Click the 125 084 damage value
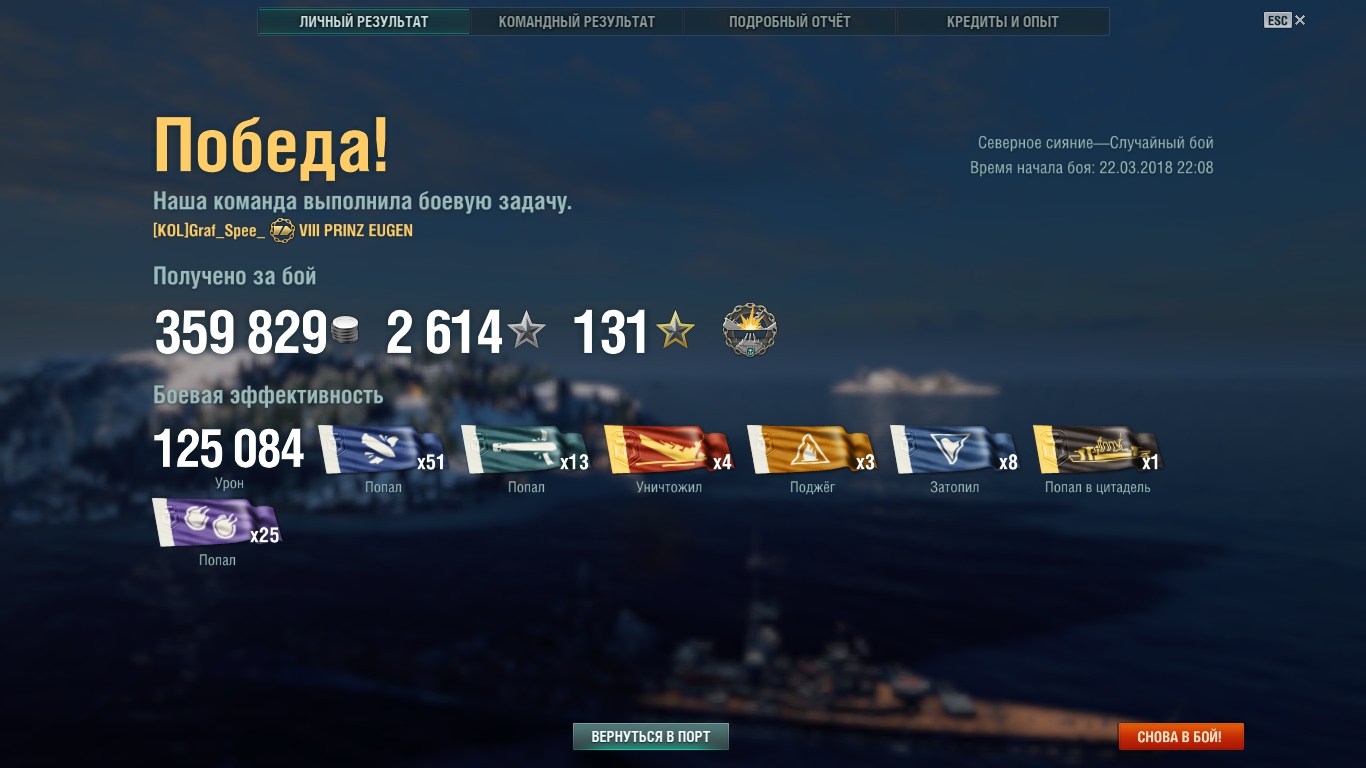 coord(229,450)
